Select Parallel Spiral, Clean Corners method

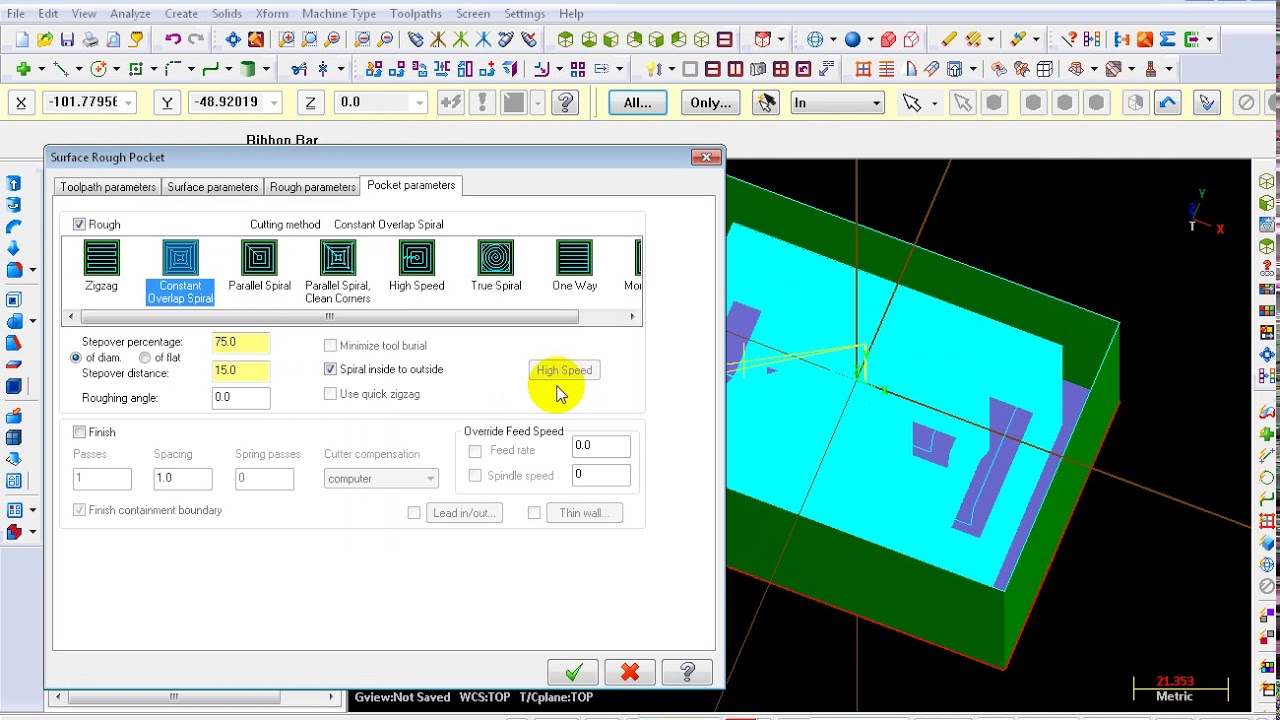[x=338, y=272]
